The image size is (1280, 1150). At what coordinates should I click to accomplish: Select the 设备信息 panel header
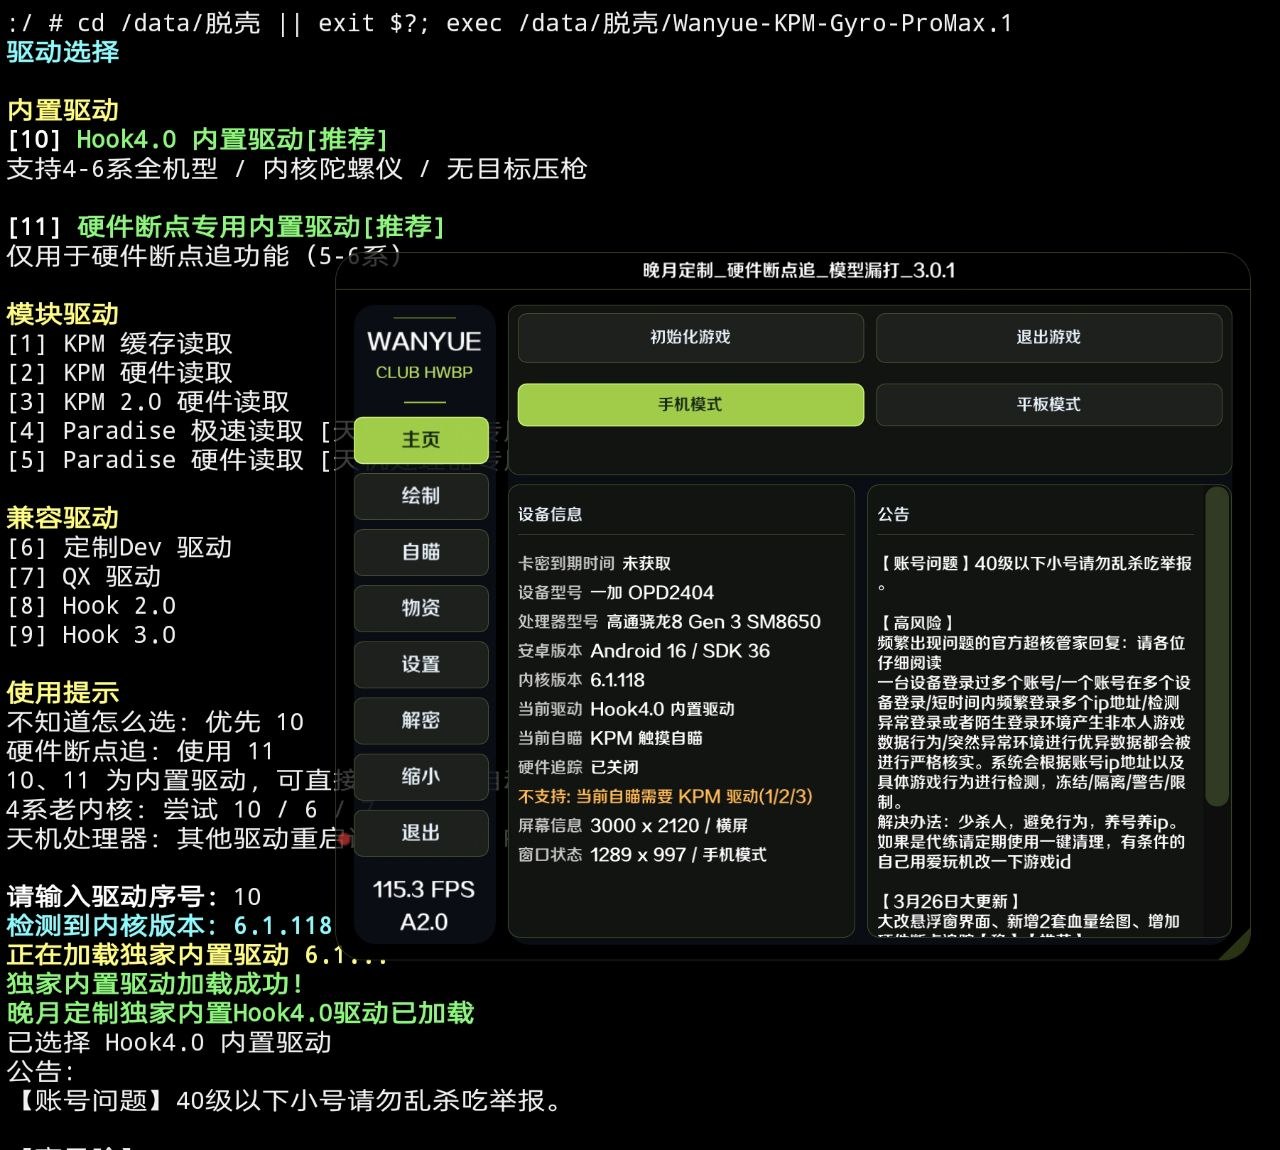(552, 514)
